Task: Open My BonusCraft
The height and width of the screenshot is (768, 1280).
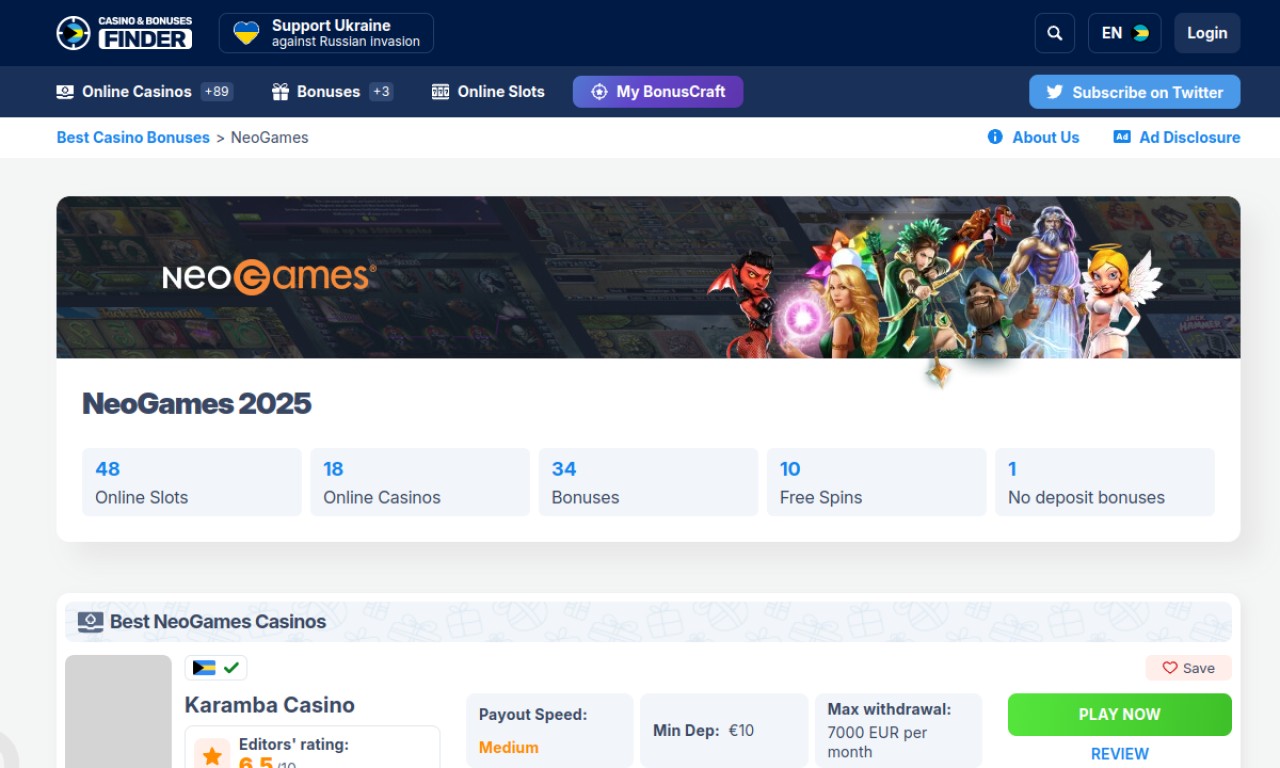Action: tap(658, 92)
